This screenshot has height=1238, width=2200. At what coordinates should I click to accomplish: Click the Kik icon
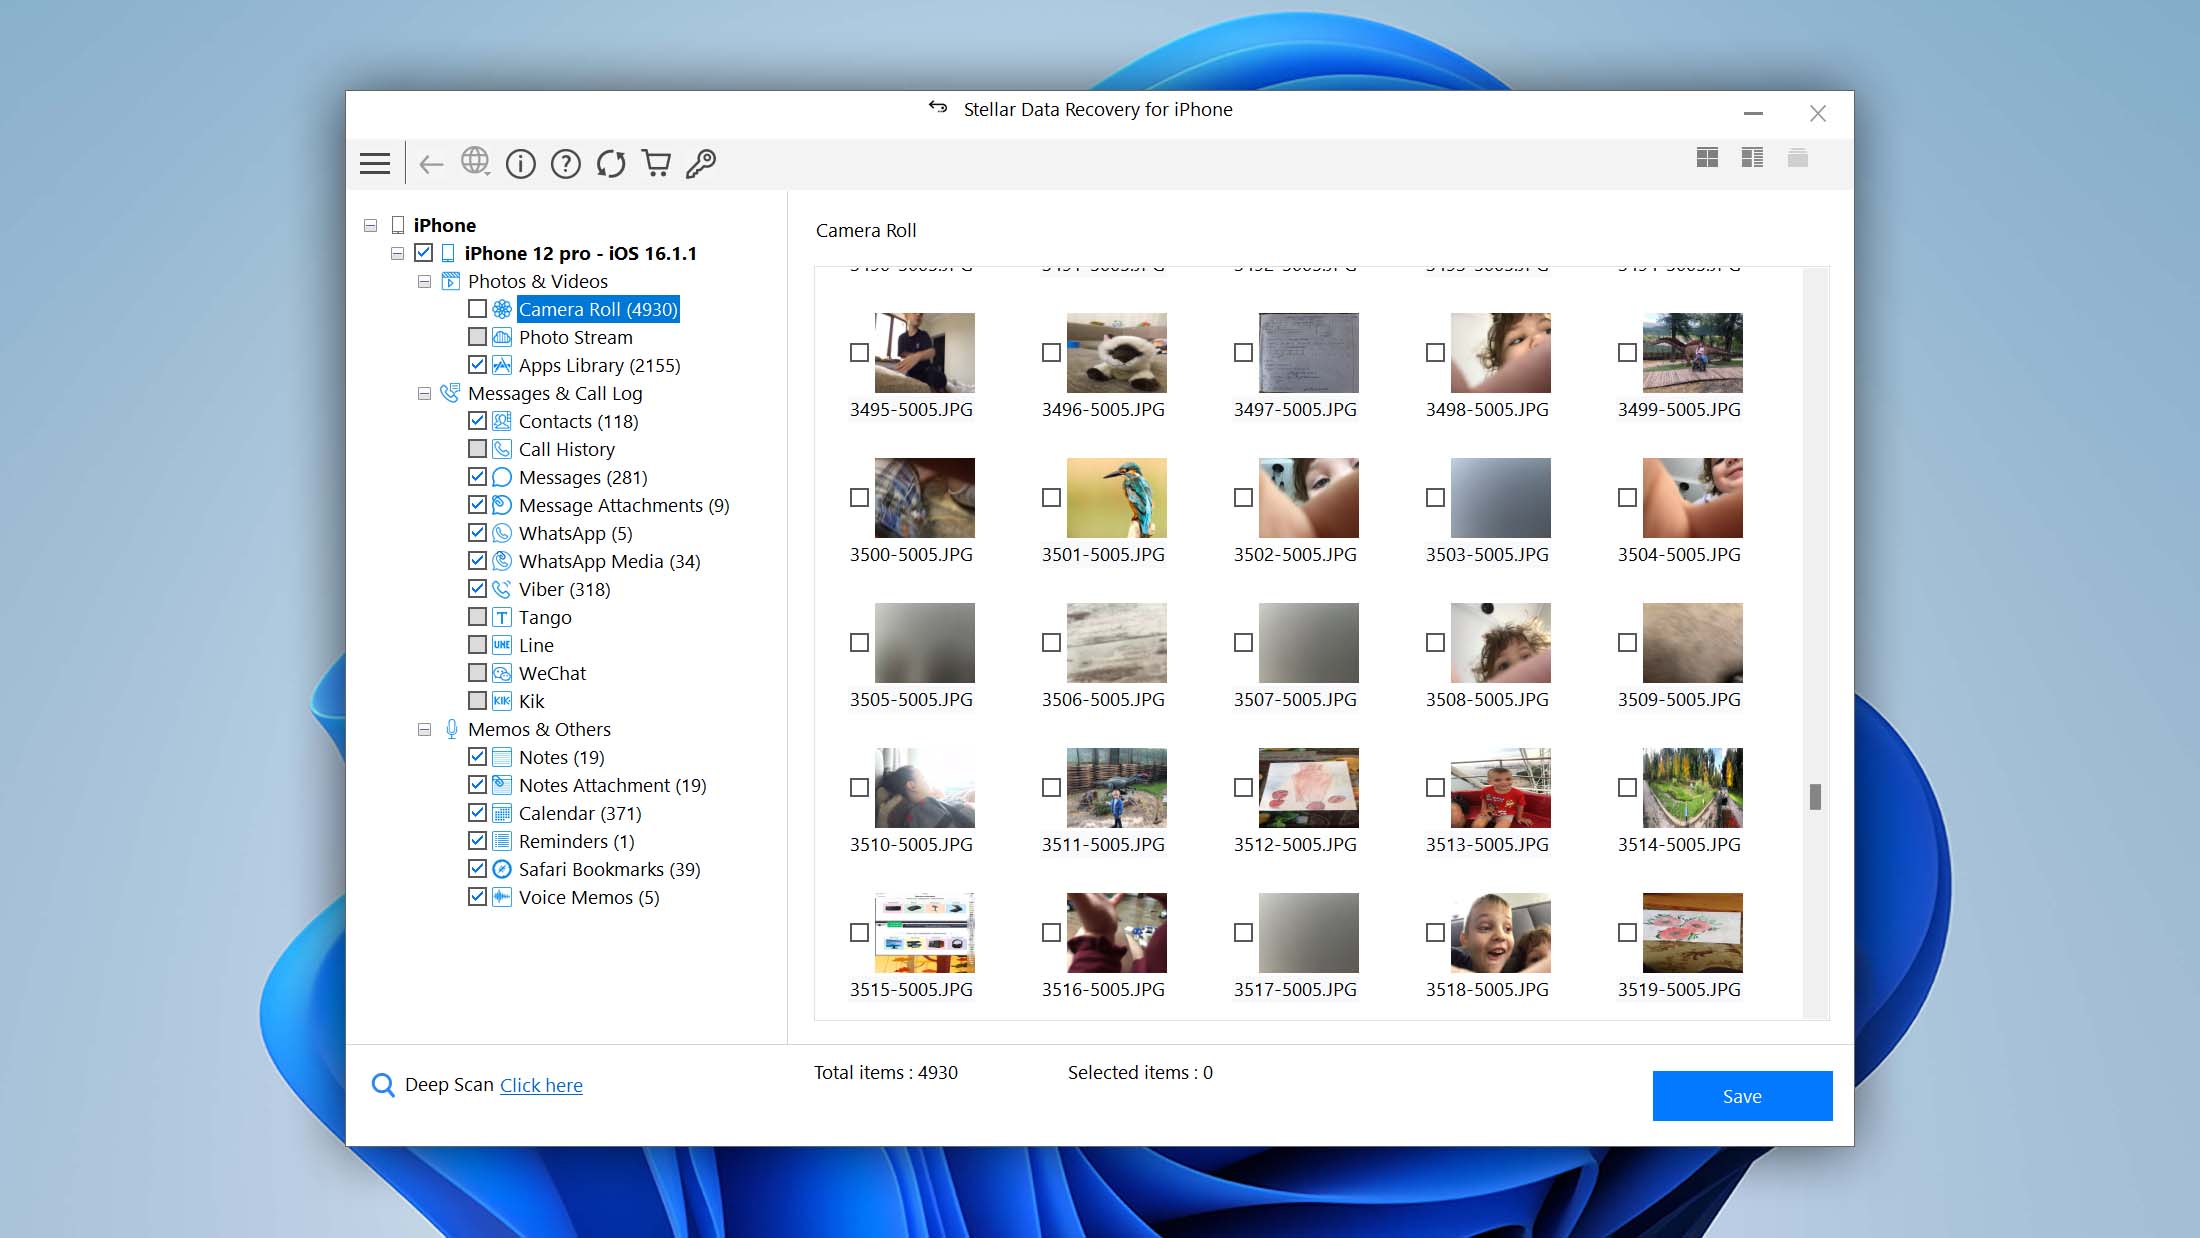tap(502, 701)
